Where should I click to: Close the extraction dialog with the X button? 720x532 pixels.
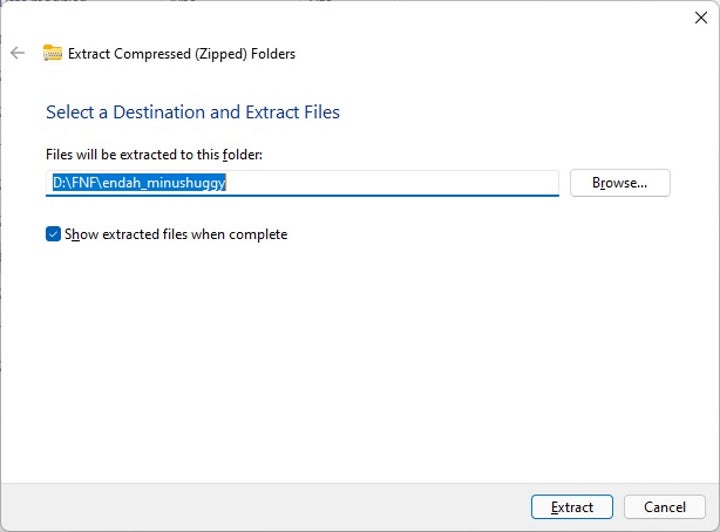701,17
